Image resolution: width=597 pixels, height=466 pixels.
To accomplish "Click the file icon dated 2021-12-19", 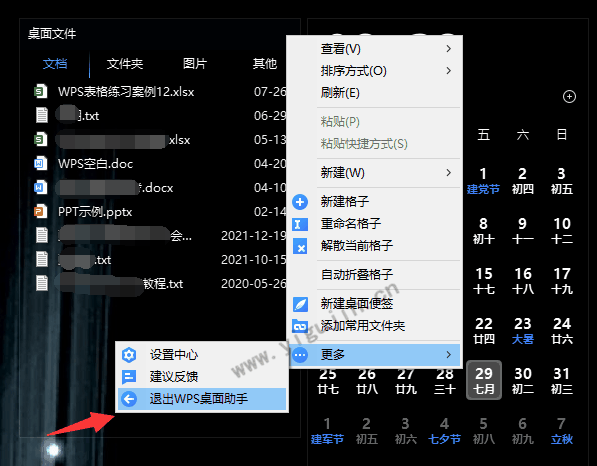I will pyautogui.click(x=42, y=235).
